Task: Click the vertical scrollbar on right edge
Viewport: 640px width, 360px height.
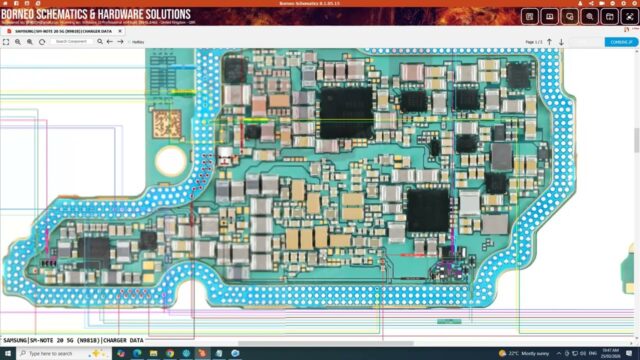Action: click(637, 140)
